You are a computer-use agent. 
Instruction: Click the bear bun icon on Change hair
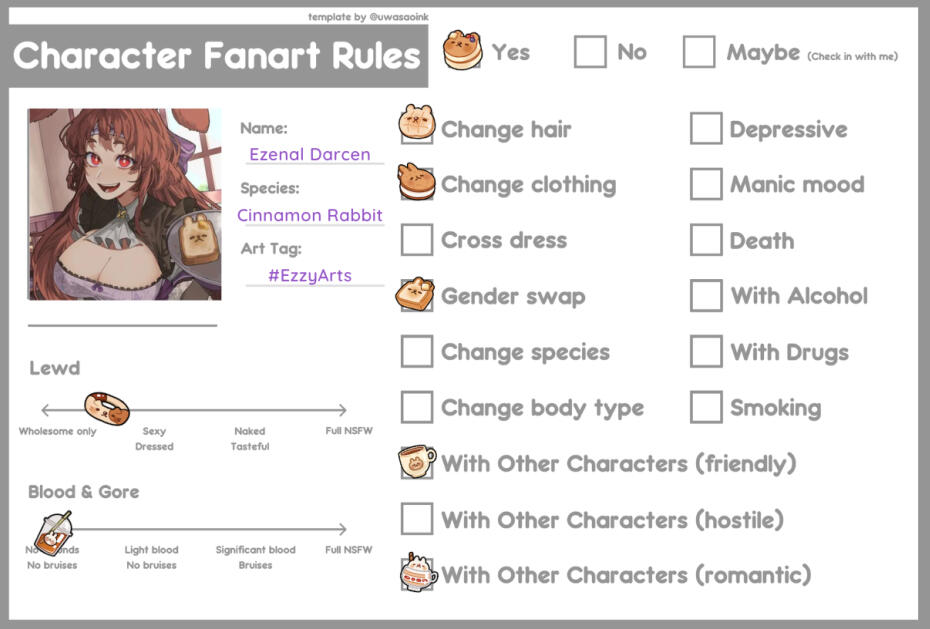pyautogui.click(x=416, y=125)
